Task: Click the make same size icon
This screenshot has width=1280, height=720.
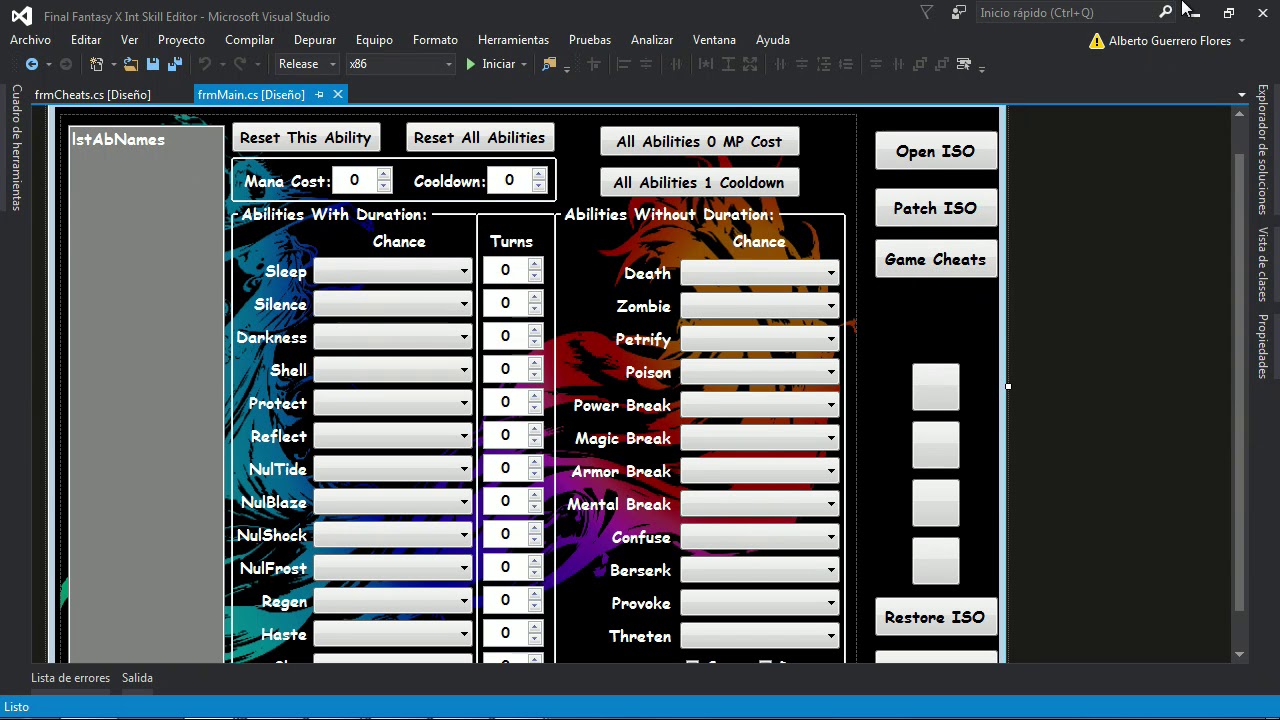Action: [x=750, y=64]
